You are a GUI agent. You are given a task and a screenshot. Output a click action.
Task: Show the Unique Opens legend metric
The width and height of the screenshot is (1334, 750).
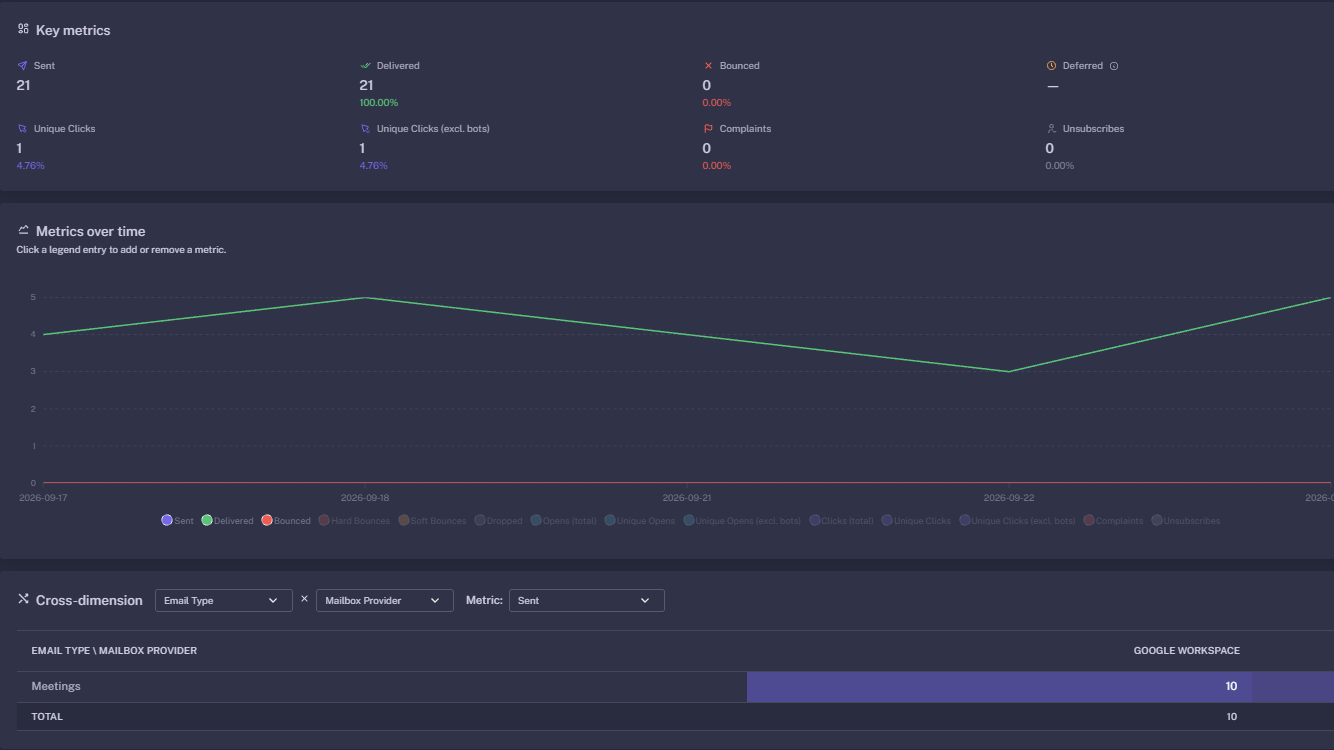(x=640, y=521)
